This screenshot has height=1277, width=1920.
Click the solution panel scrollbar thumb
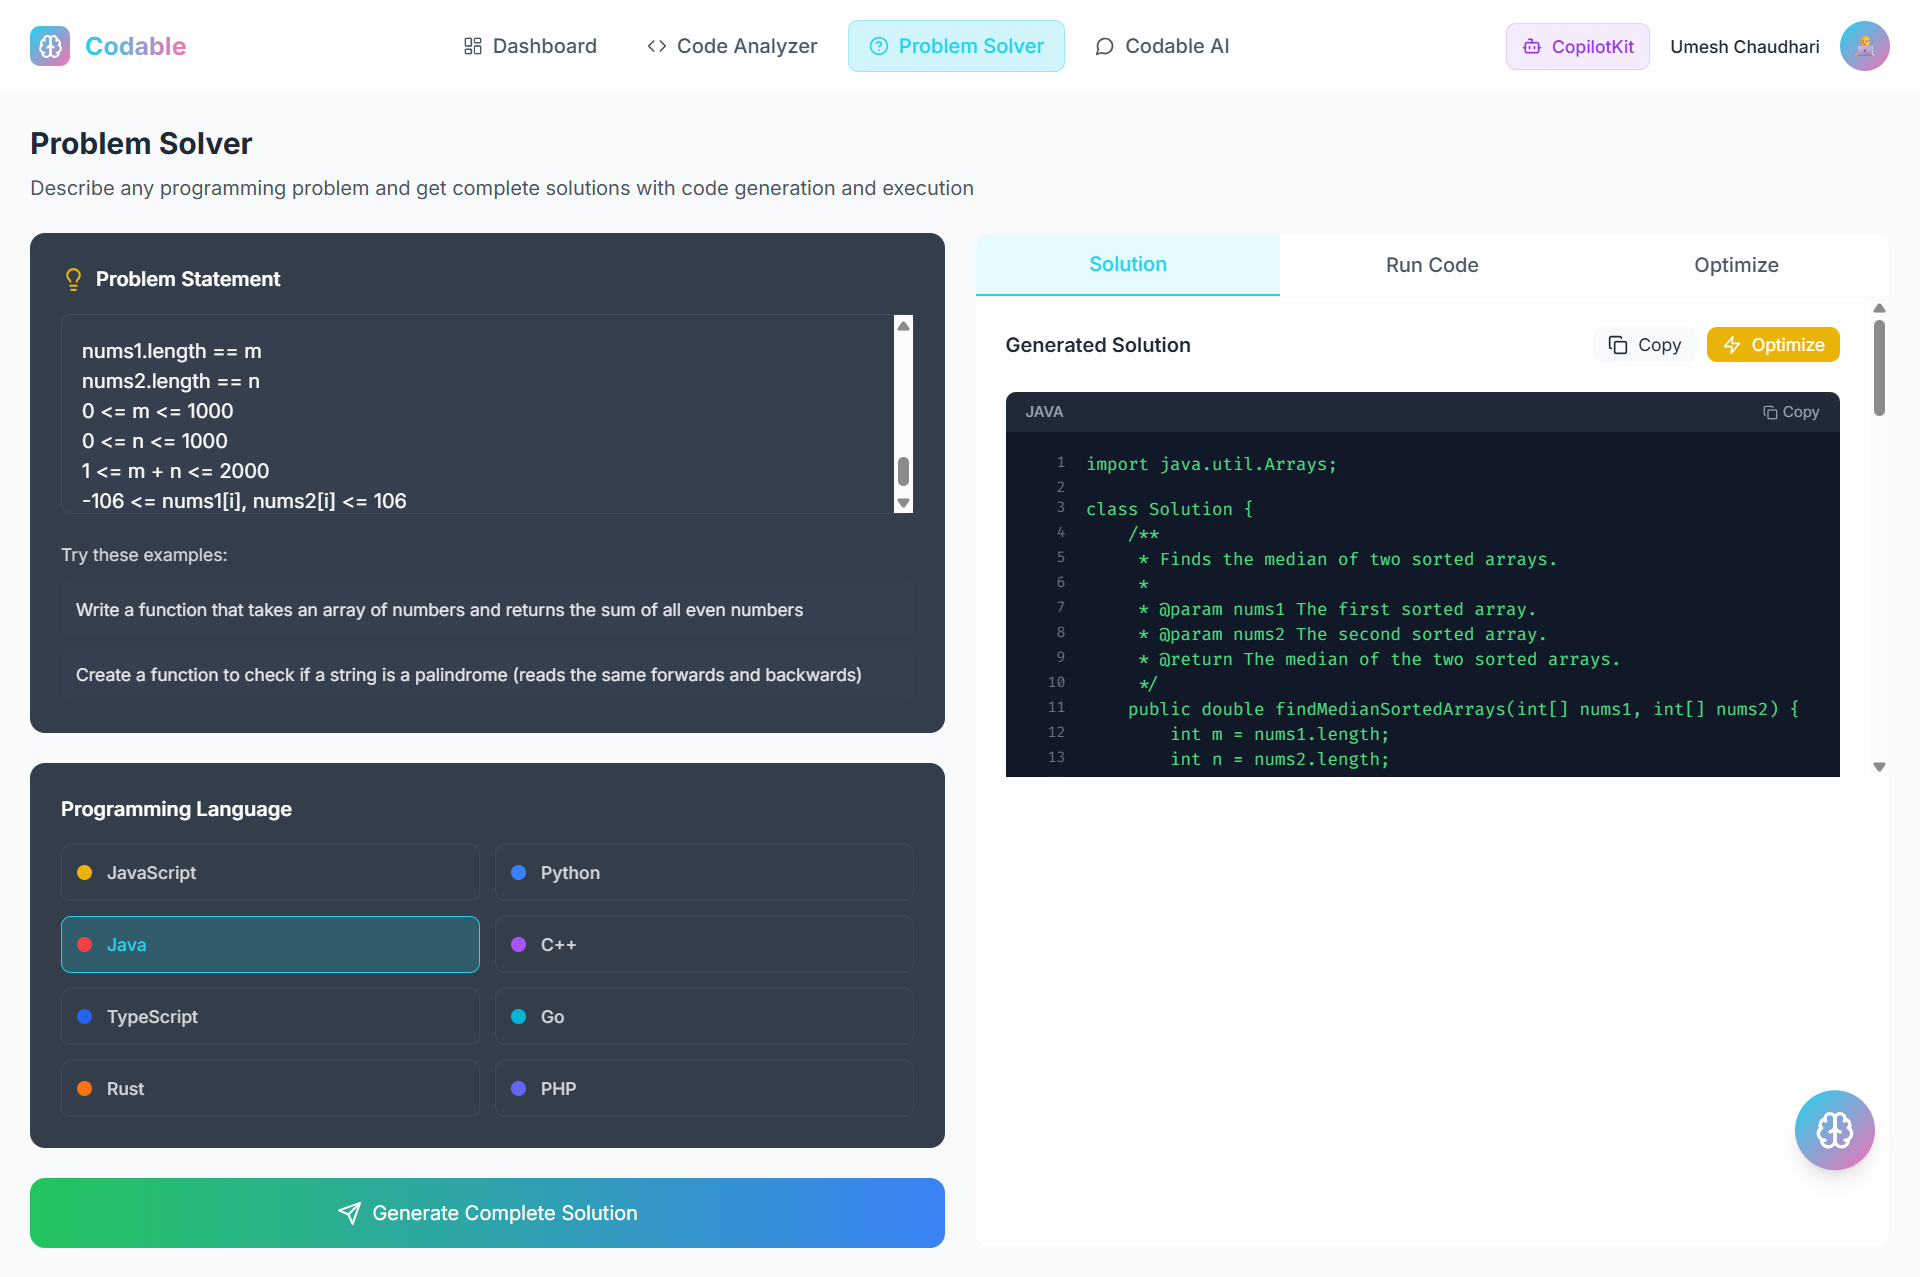click(1879, 367)
